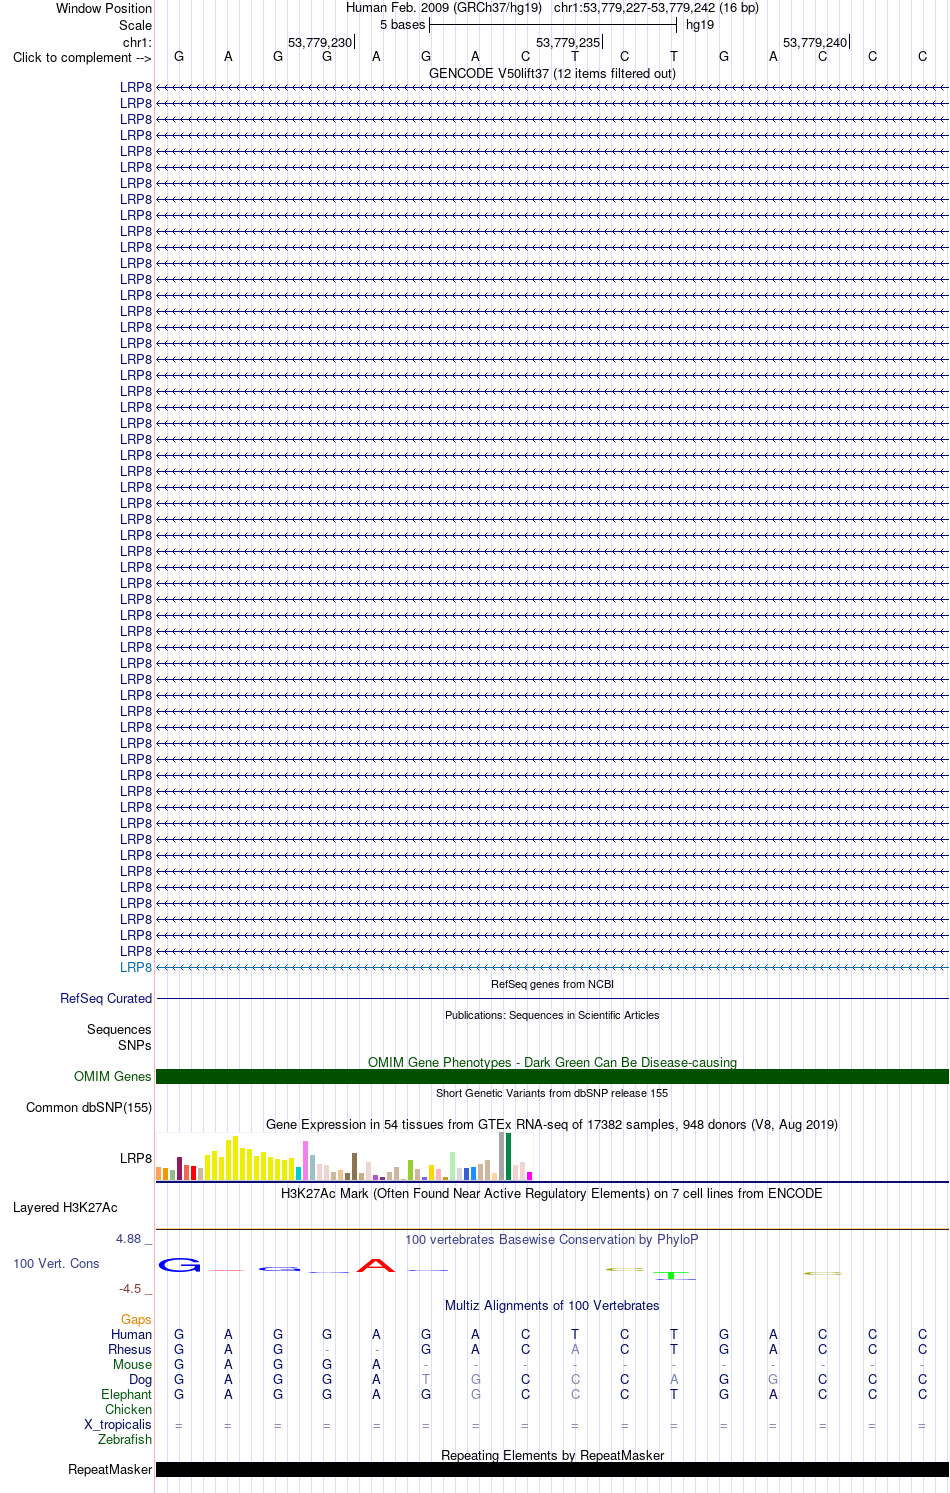Select the Zebrafish alignment row label
Screen dimensions: 950x1493
coord(125,1439)
